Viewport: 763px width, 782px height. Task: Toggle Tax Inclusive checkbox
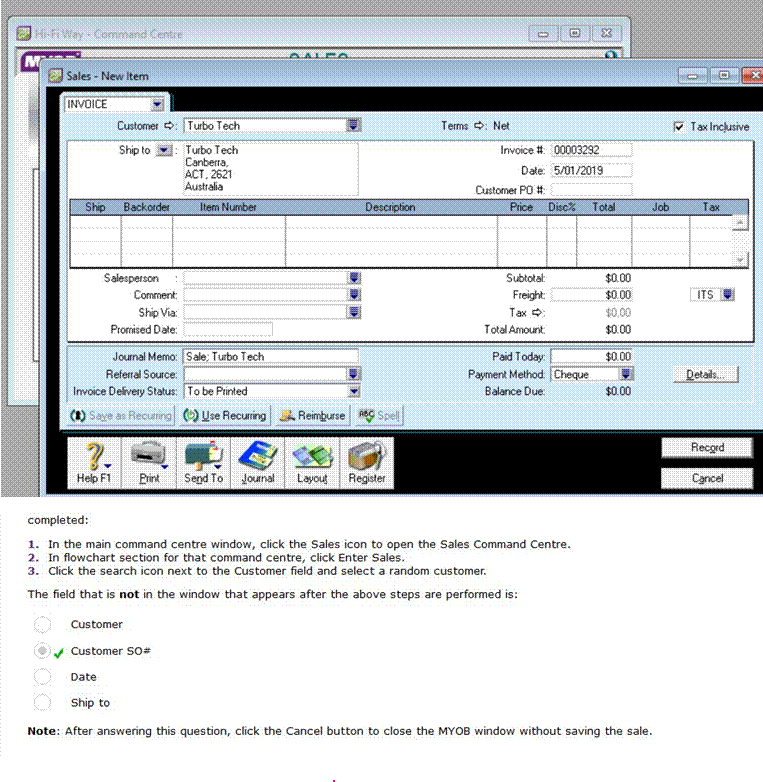tap(679, 127)
